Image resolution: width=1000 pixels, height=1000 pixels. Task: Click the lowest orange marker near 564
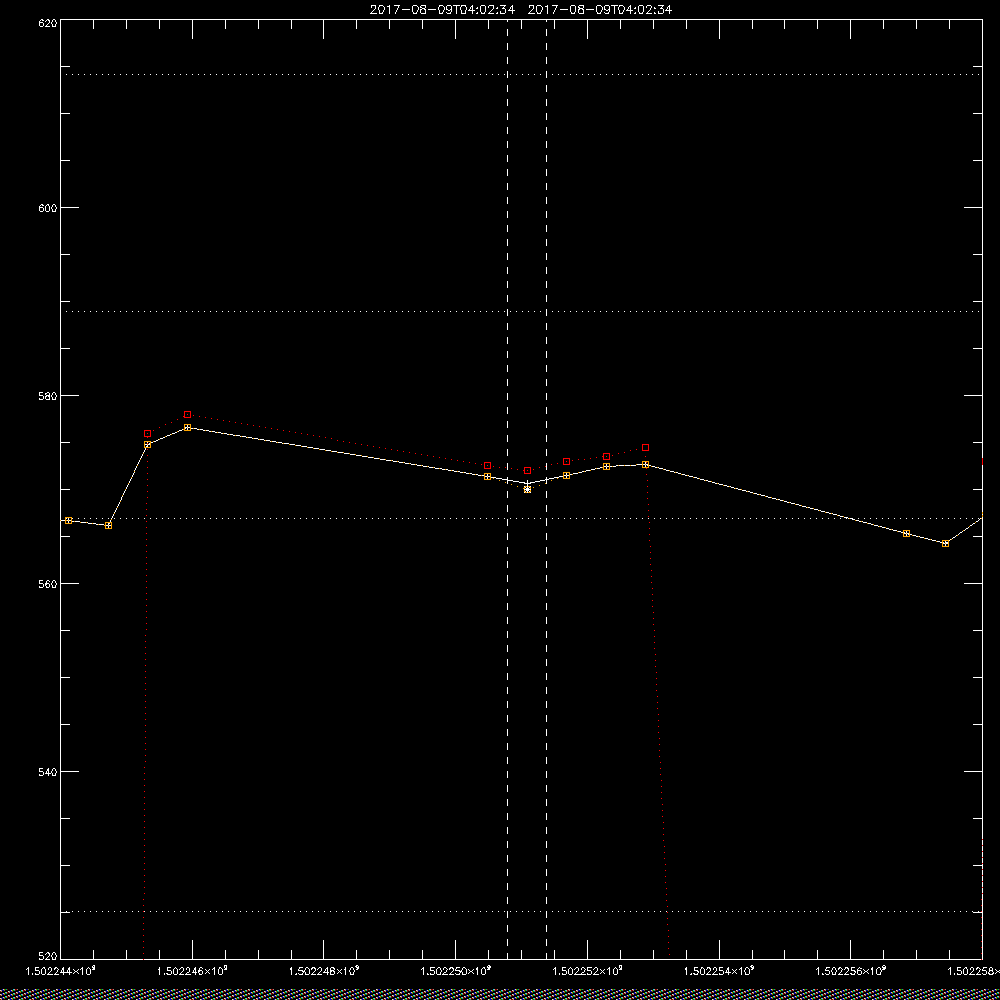(x=945, y=543)
